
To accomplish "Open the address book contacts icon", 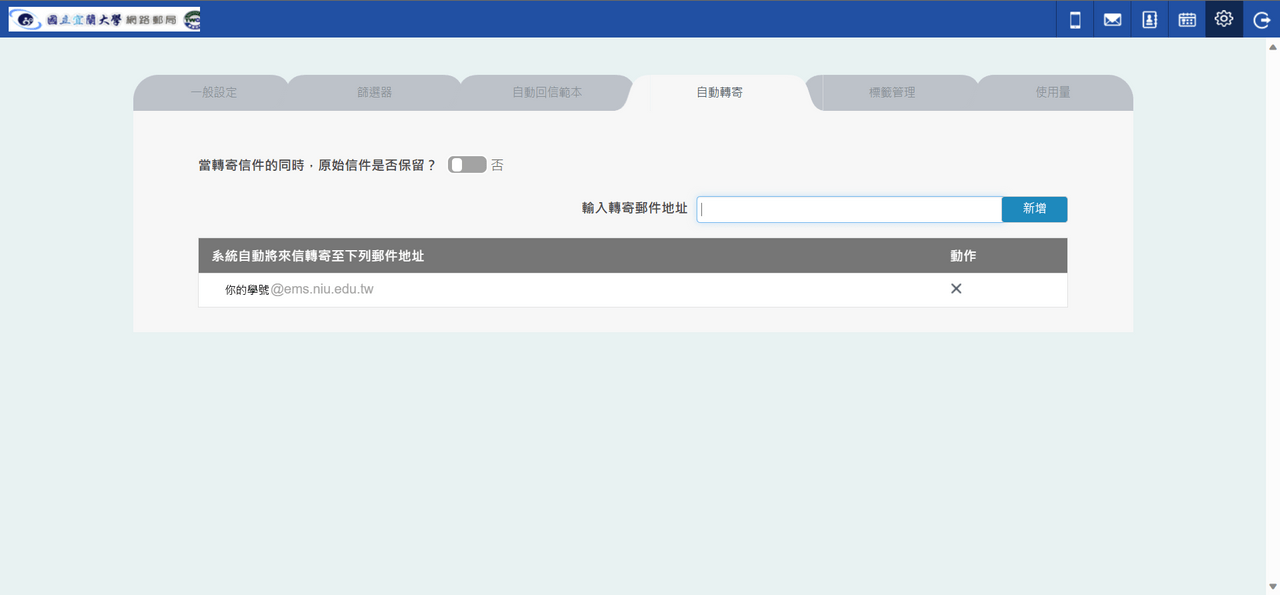I will pos(1150,19).
